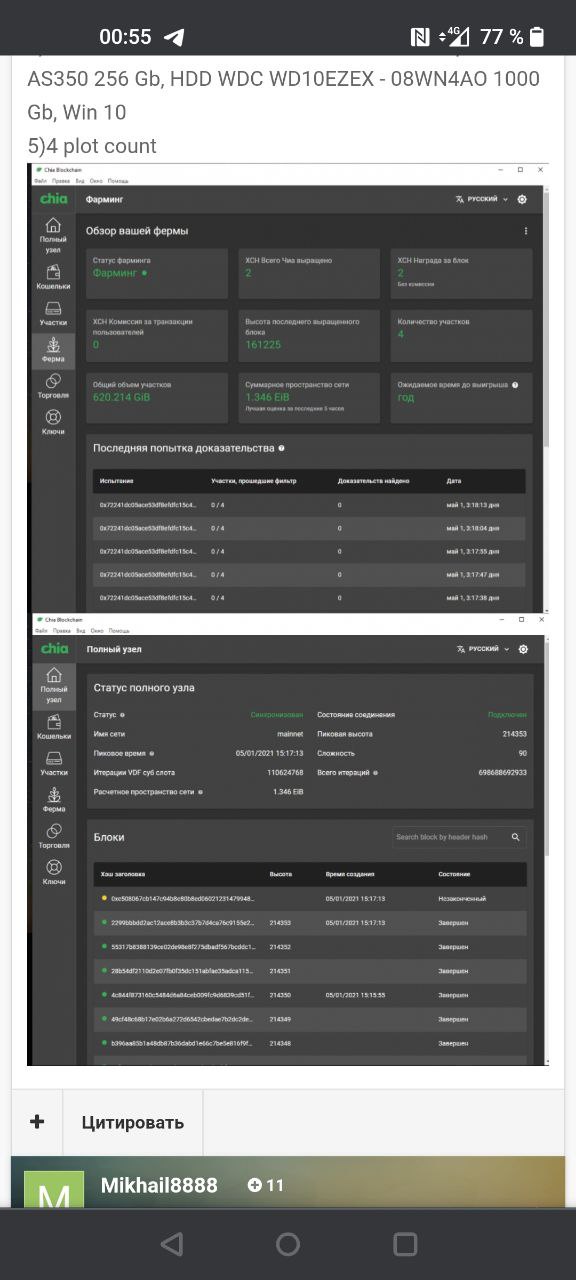Screen dimensions: 576x1280
Task: Click Ключи keys icon in upper Chia screenshot
Action: coord(54,423)
